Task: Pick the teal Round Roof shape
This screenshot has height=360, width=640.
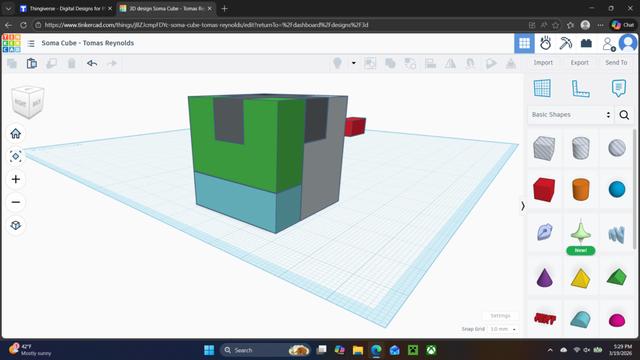Action: click(580, 319)
